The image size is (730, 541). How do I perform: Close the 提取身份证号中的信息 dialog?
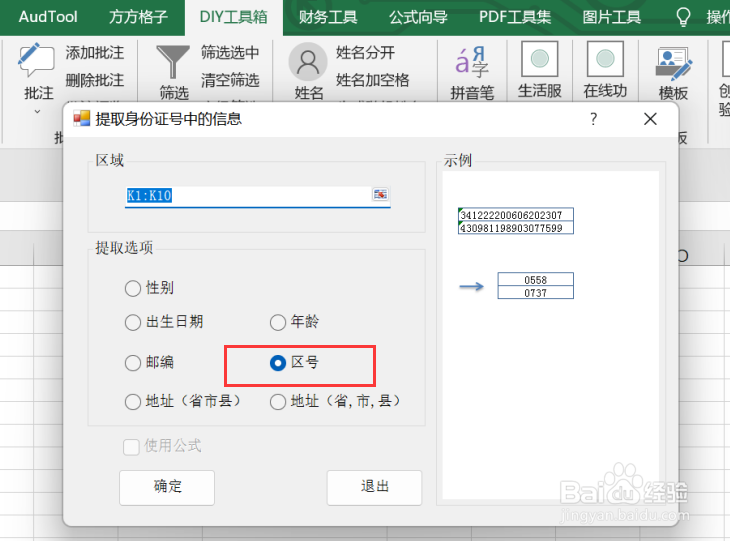point(650,119)
